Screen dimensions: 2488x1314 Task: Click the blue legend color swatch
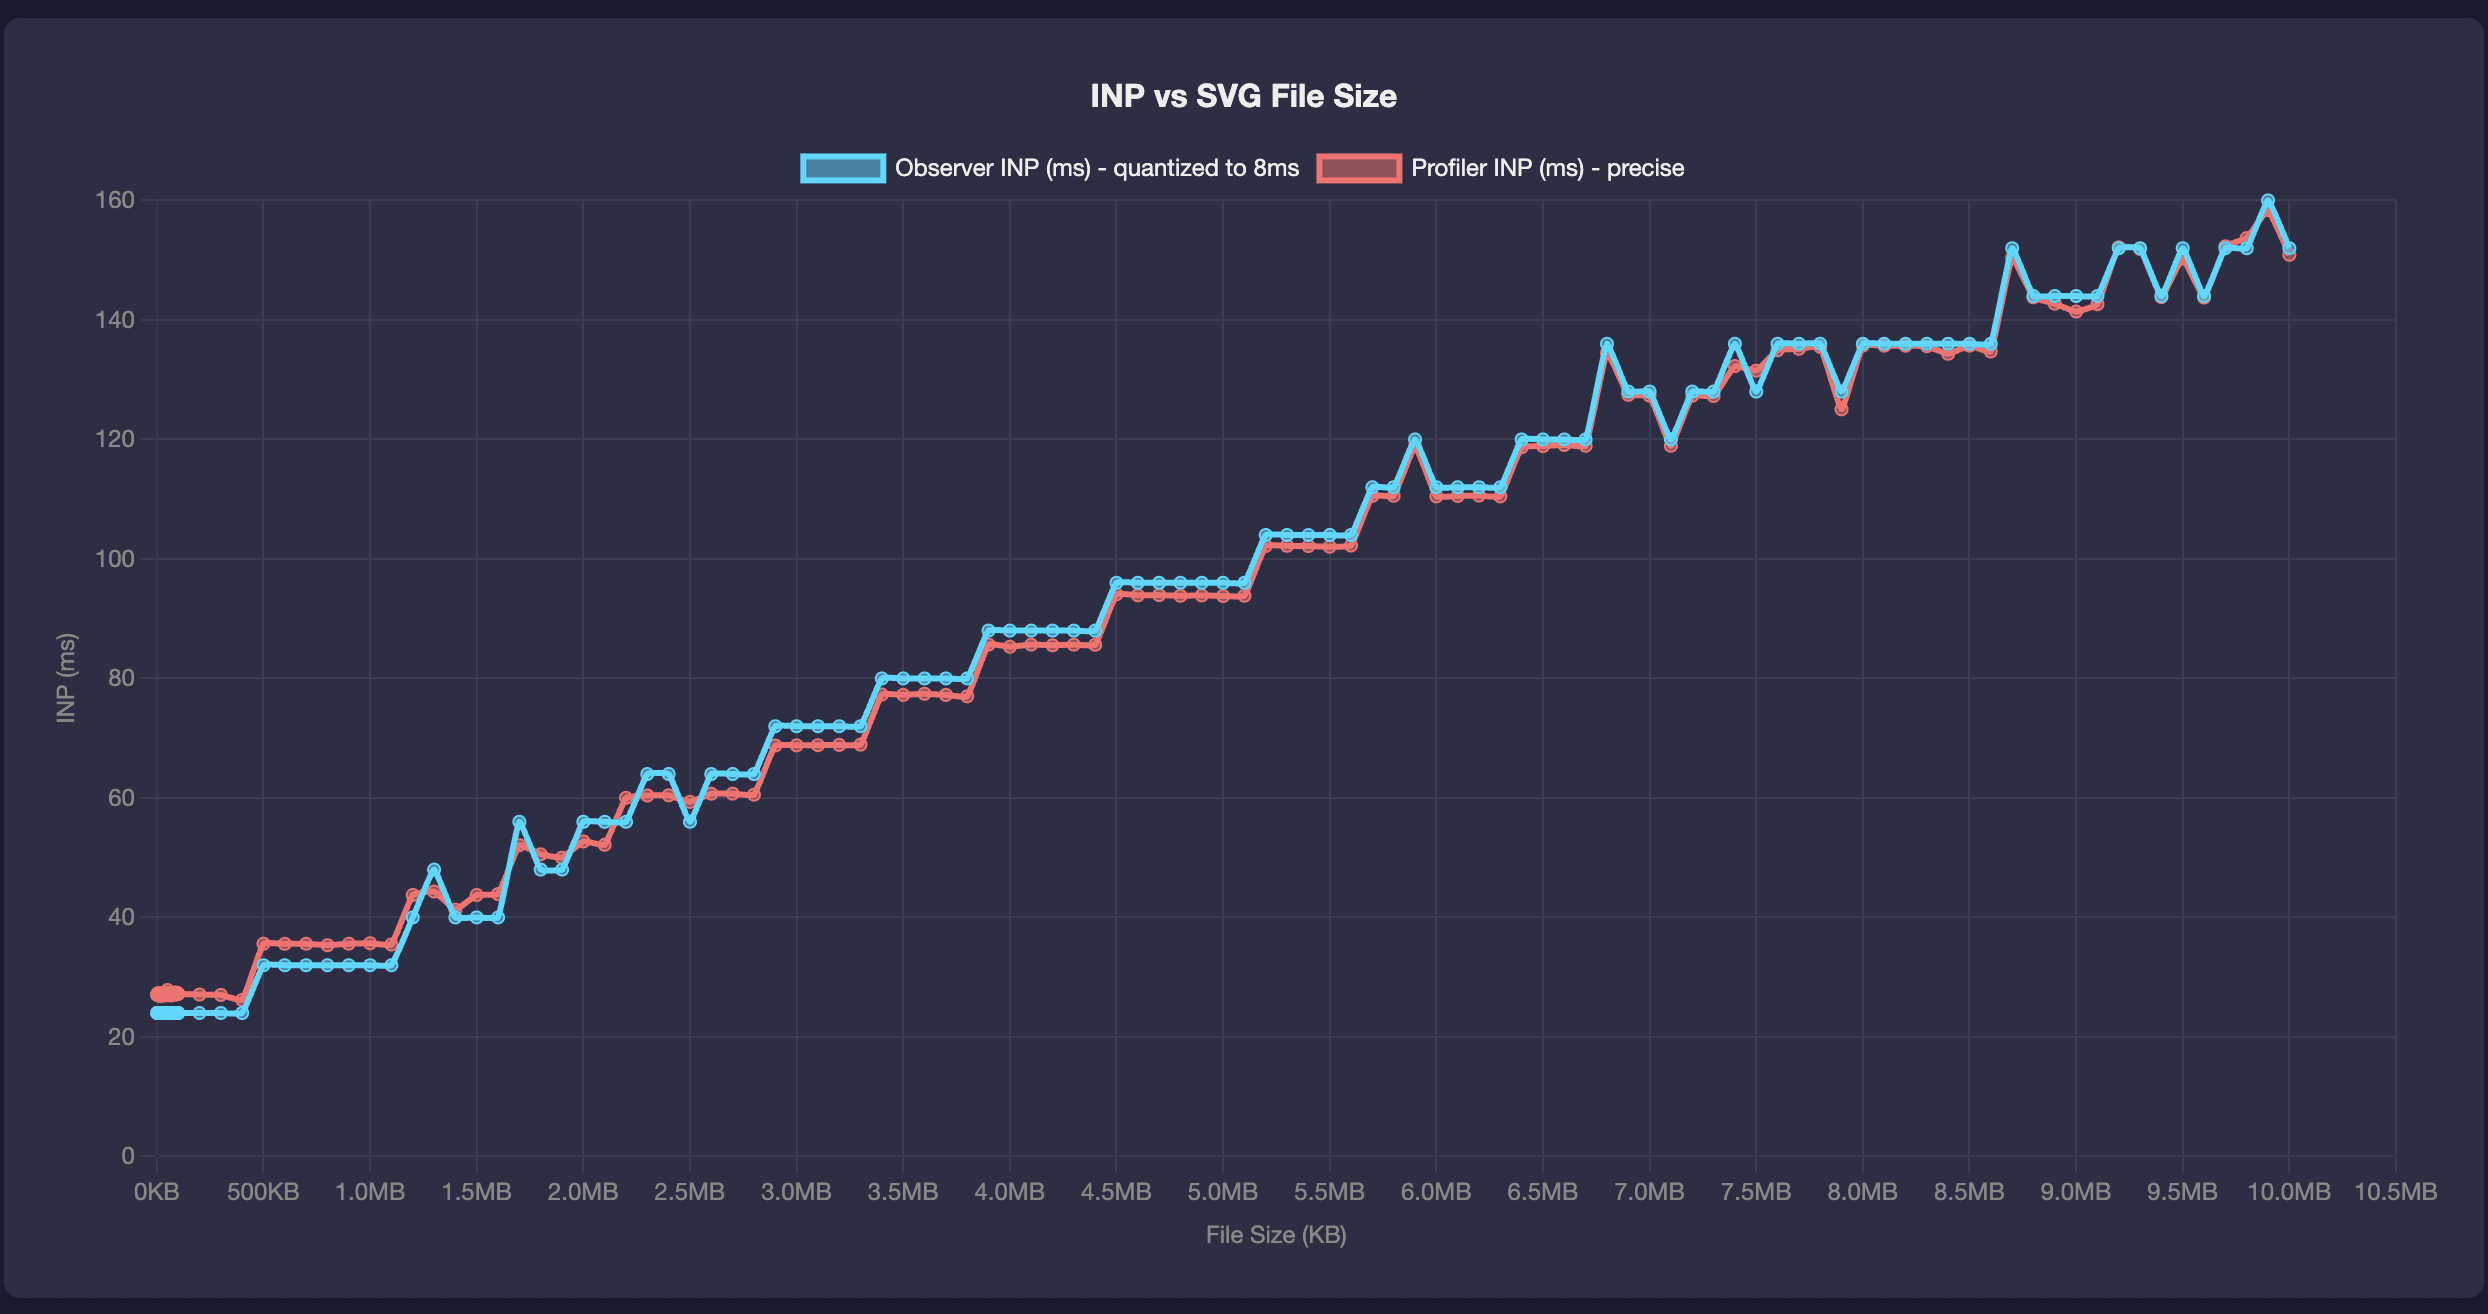[843, 167]
